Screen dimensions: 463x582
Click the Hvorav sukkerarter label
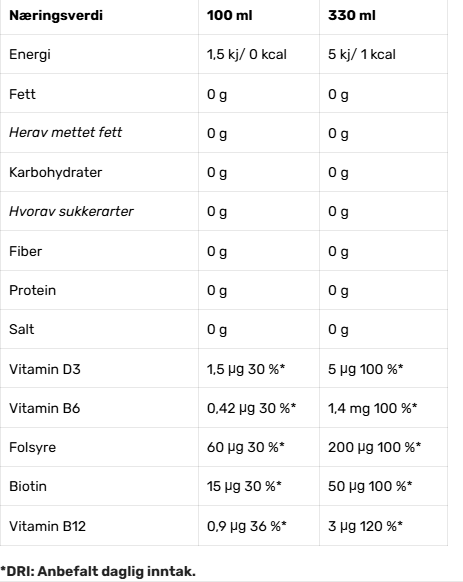click(71, 211)
